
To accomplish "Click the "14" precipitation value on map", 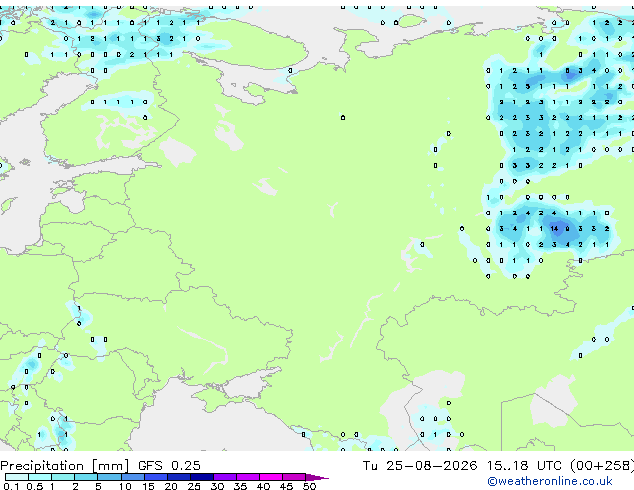I will click(x=554, y=229).
